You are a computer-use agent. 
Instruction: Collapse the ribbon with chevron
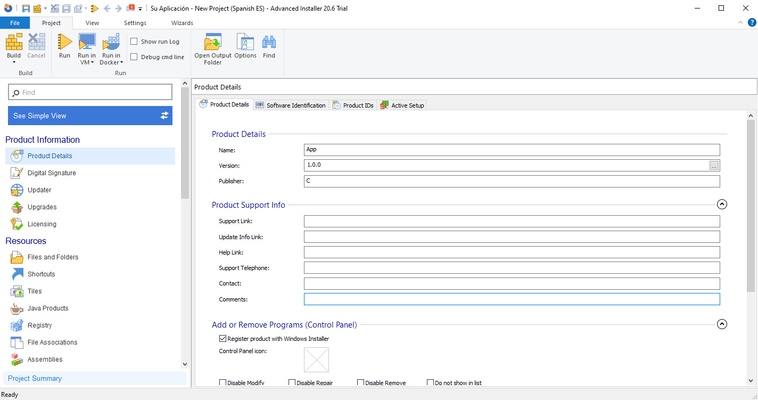coord(740,23)
